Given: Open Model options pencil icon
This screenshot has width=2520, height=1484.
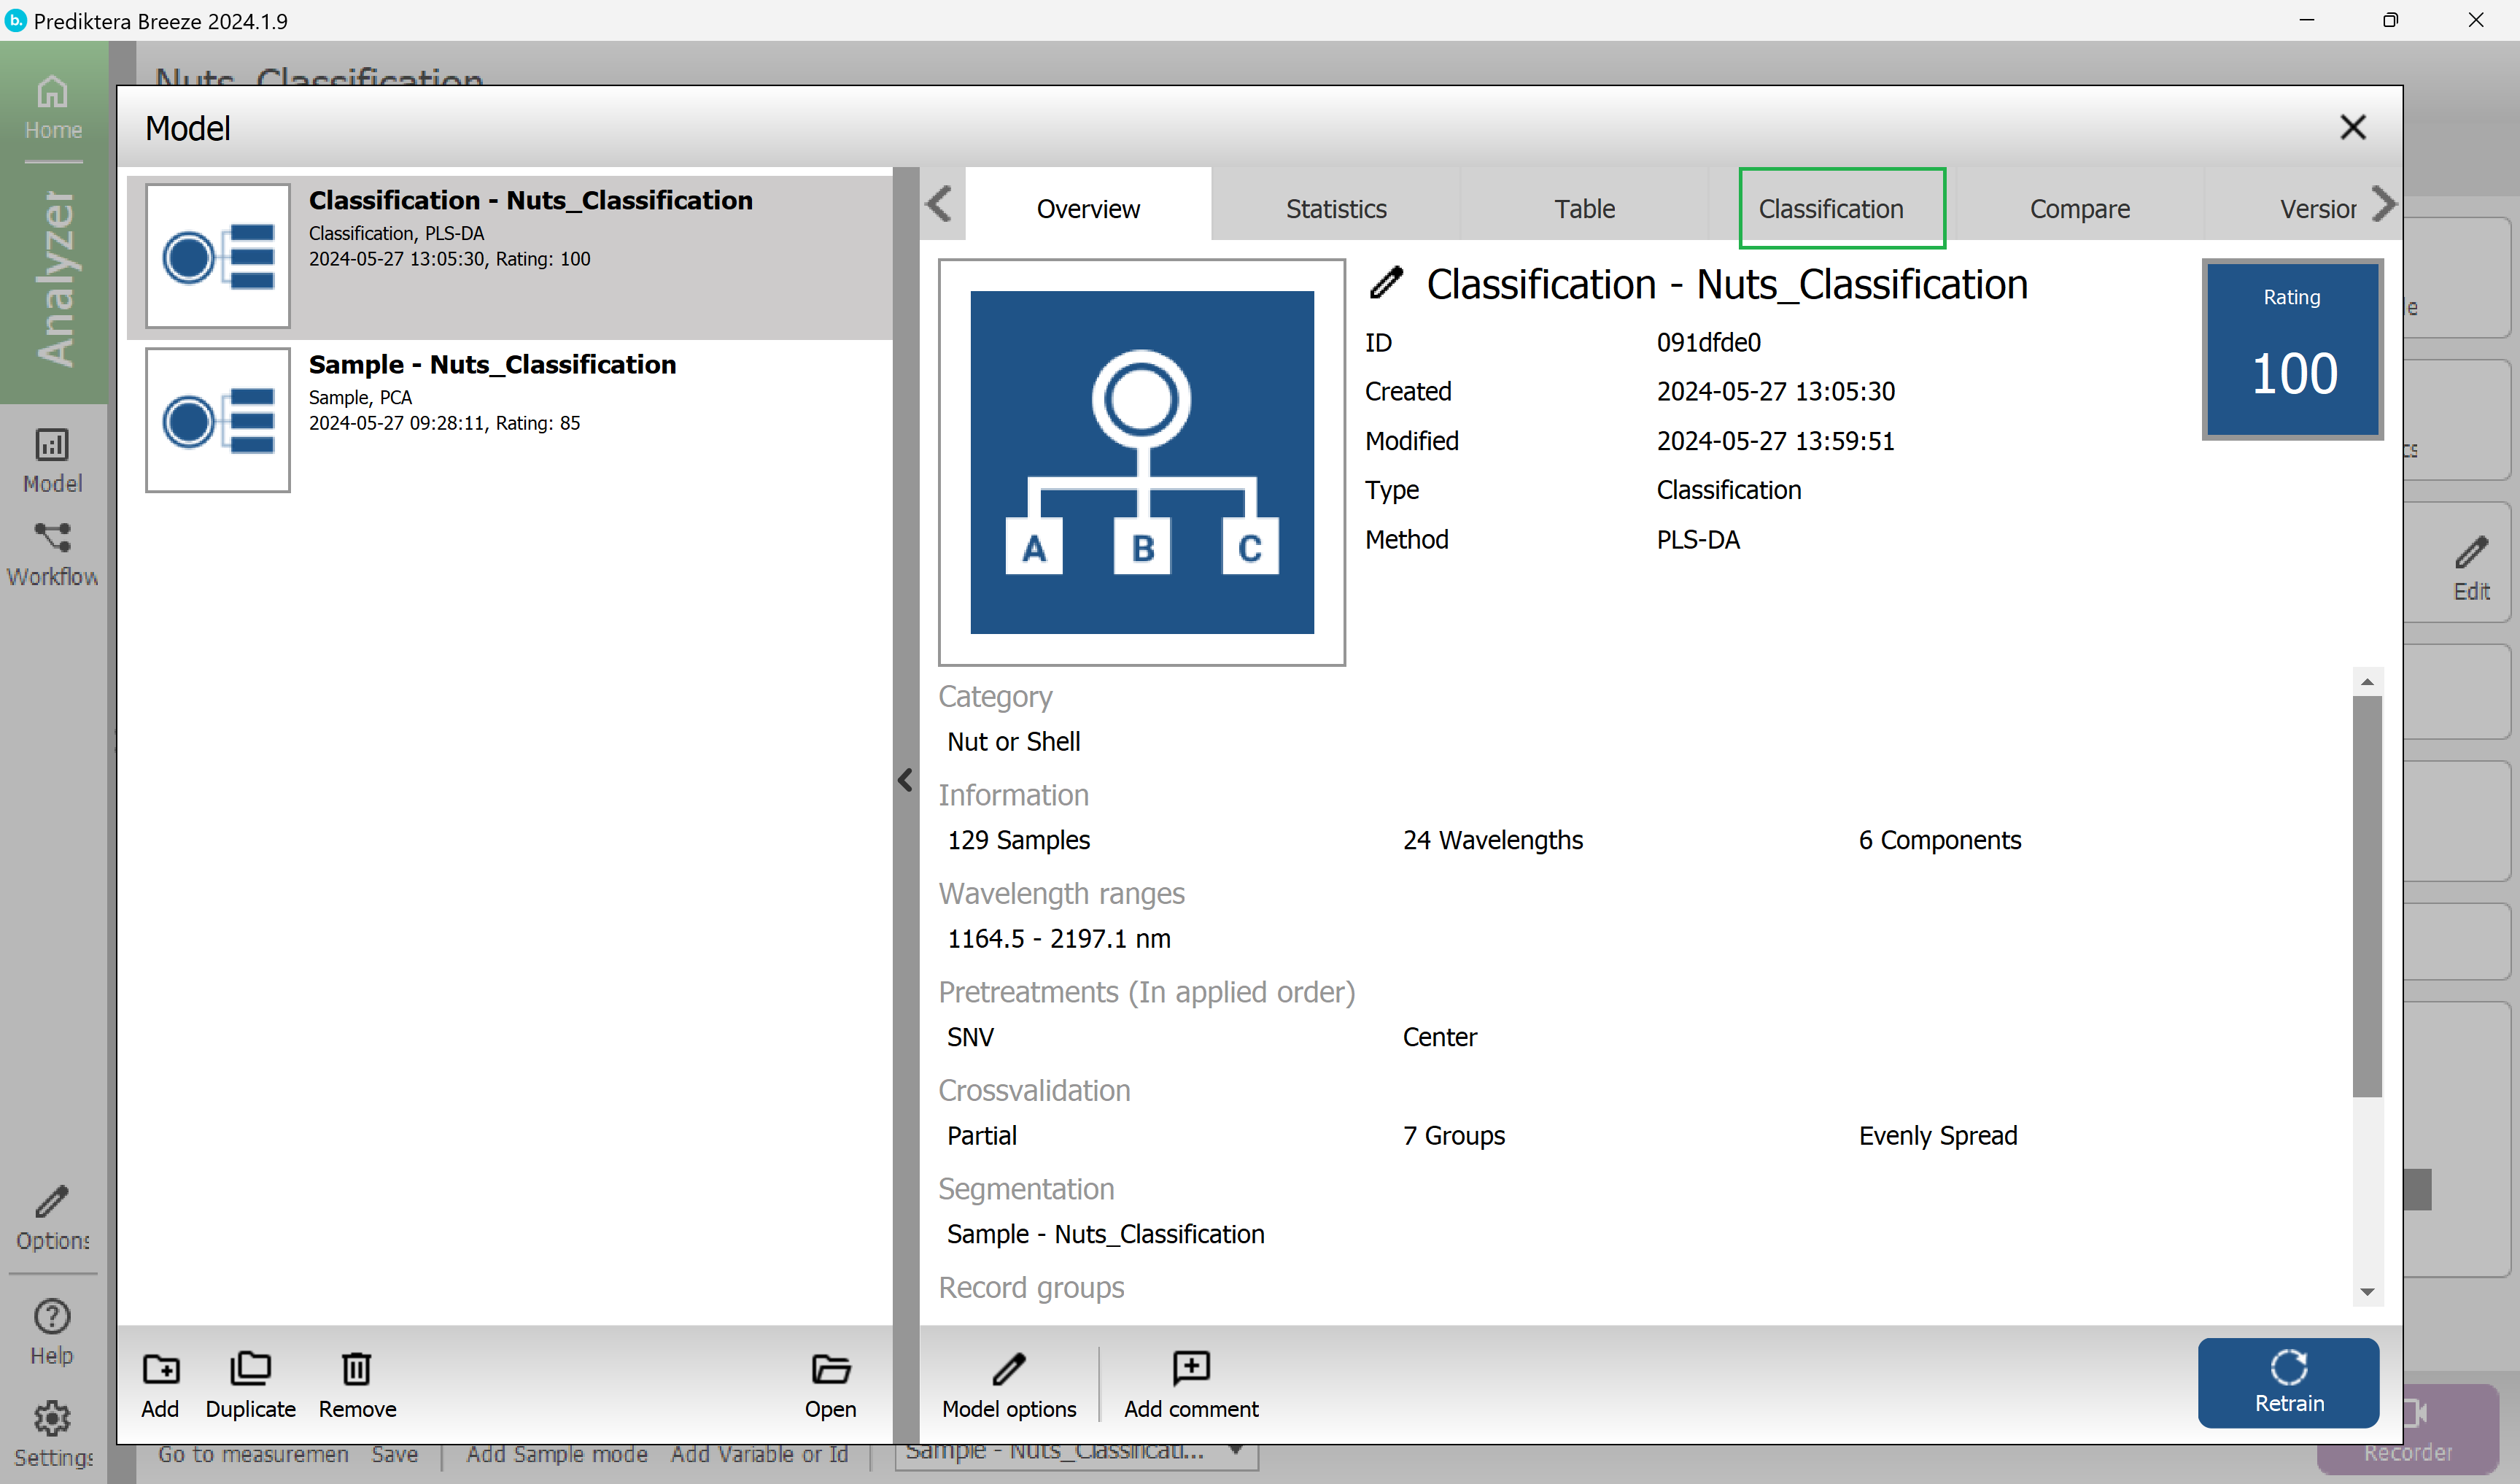Looking at the screenshot, I should point(1008,1368).
